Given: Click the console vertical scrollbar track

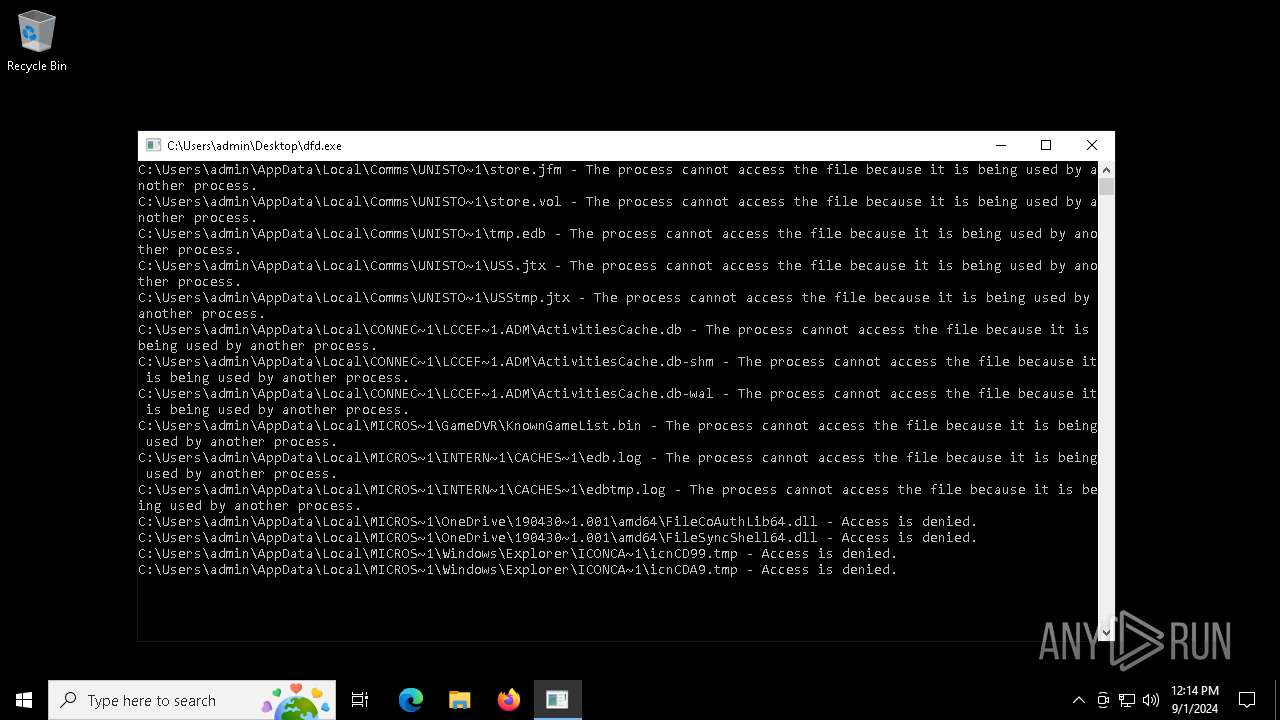Looking at the screenshot, I should point(1106,400).
